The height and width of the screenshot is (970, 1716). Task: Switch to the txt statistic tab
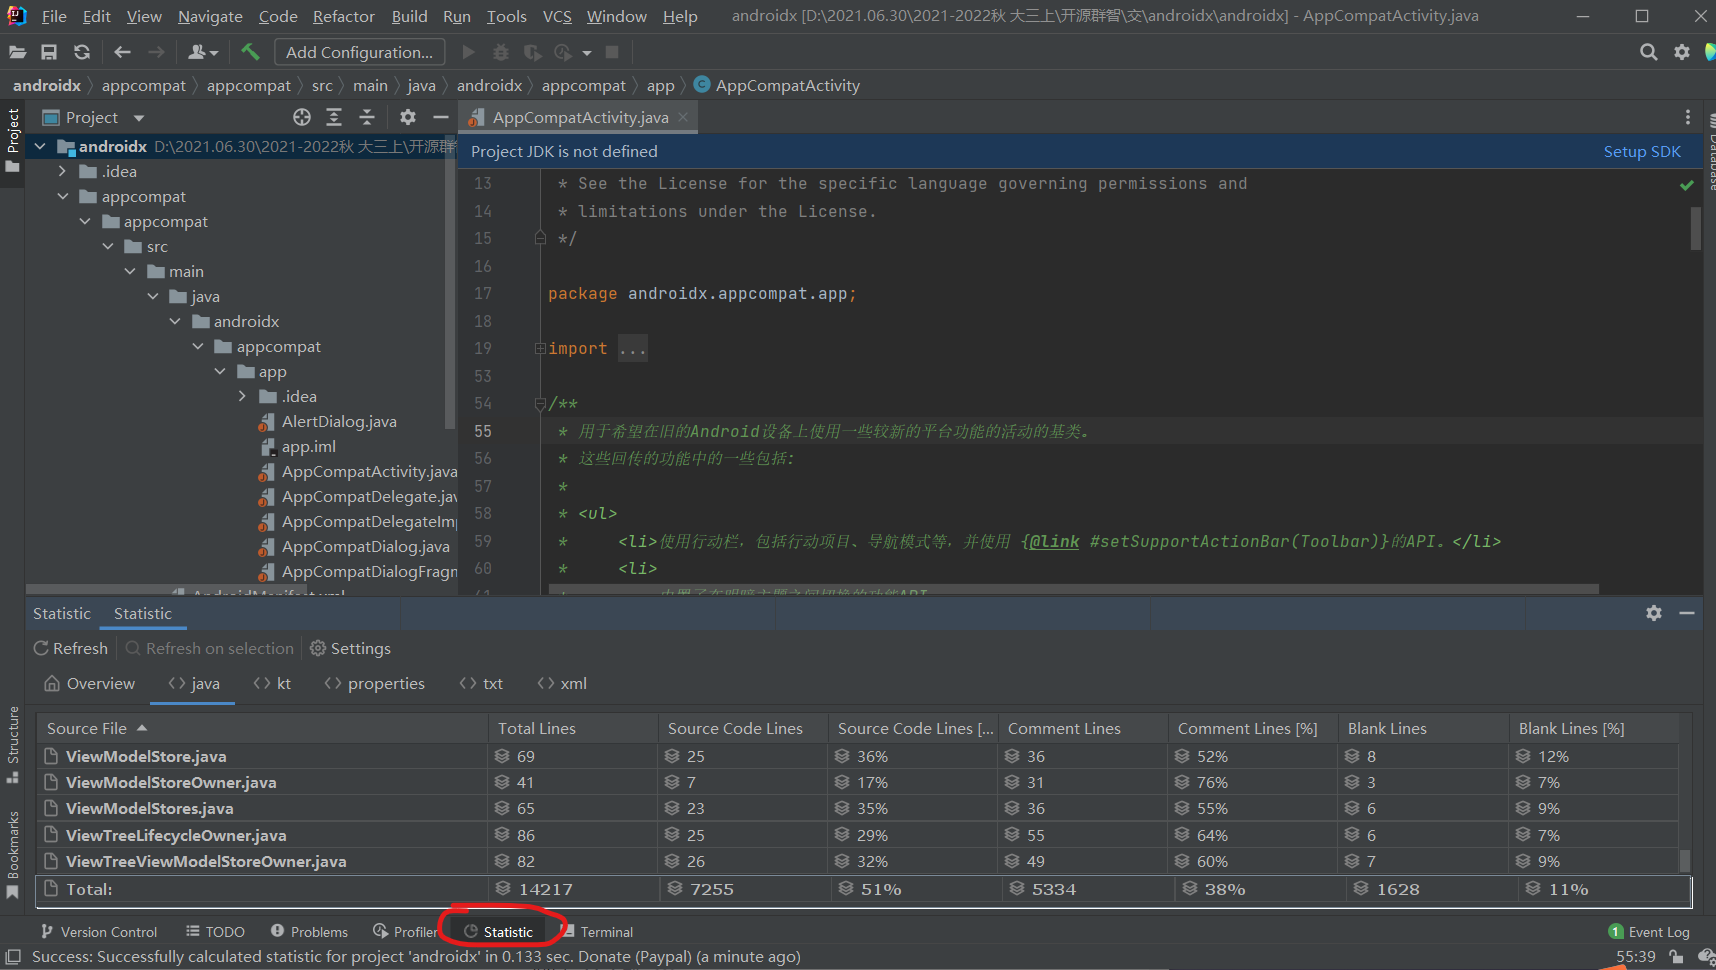click(x=481, y=684)
